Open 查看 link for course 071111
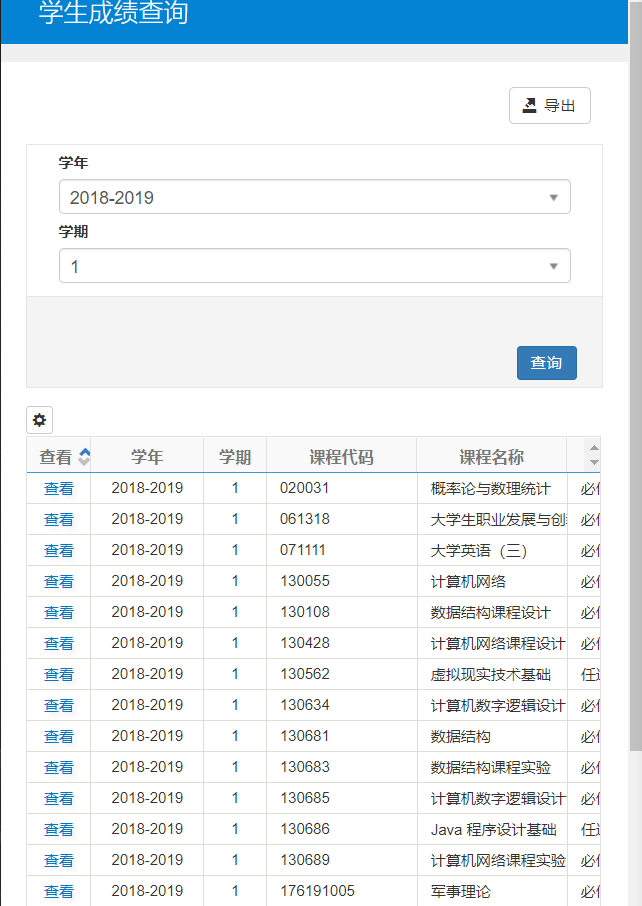Screen dimensions: 642x906 click(x=59, y=551)
